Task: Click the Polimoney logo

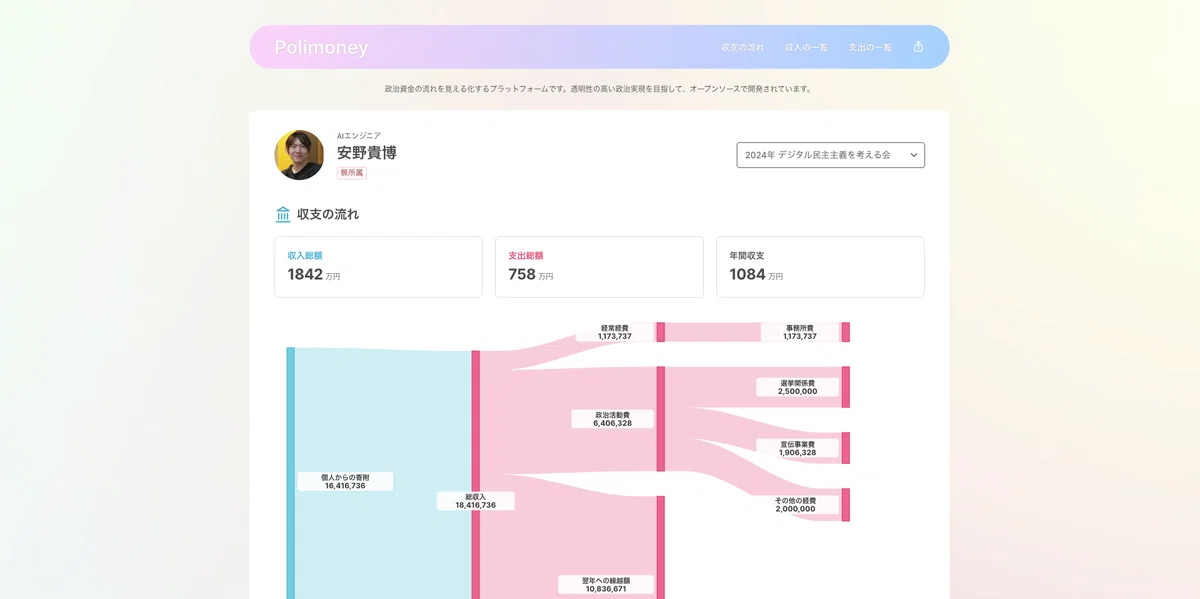Action: pos(321,47)
